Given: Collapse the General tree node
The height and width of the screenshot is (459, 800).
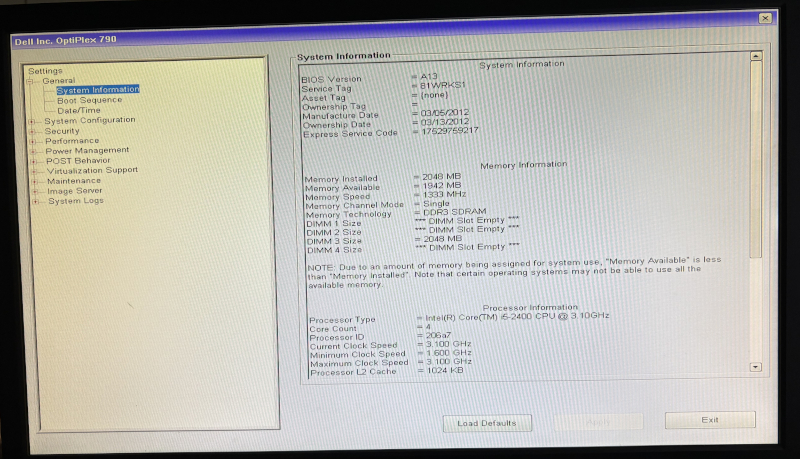Looking at the screenshot, I should click(x=31, y=81).
